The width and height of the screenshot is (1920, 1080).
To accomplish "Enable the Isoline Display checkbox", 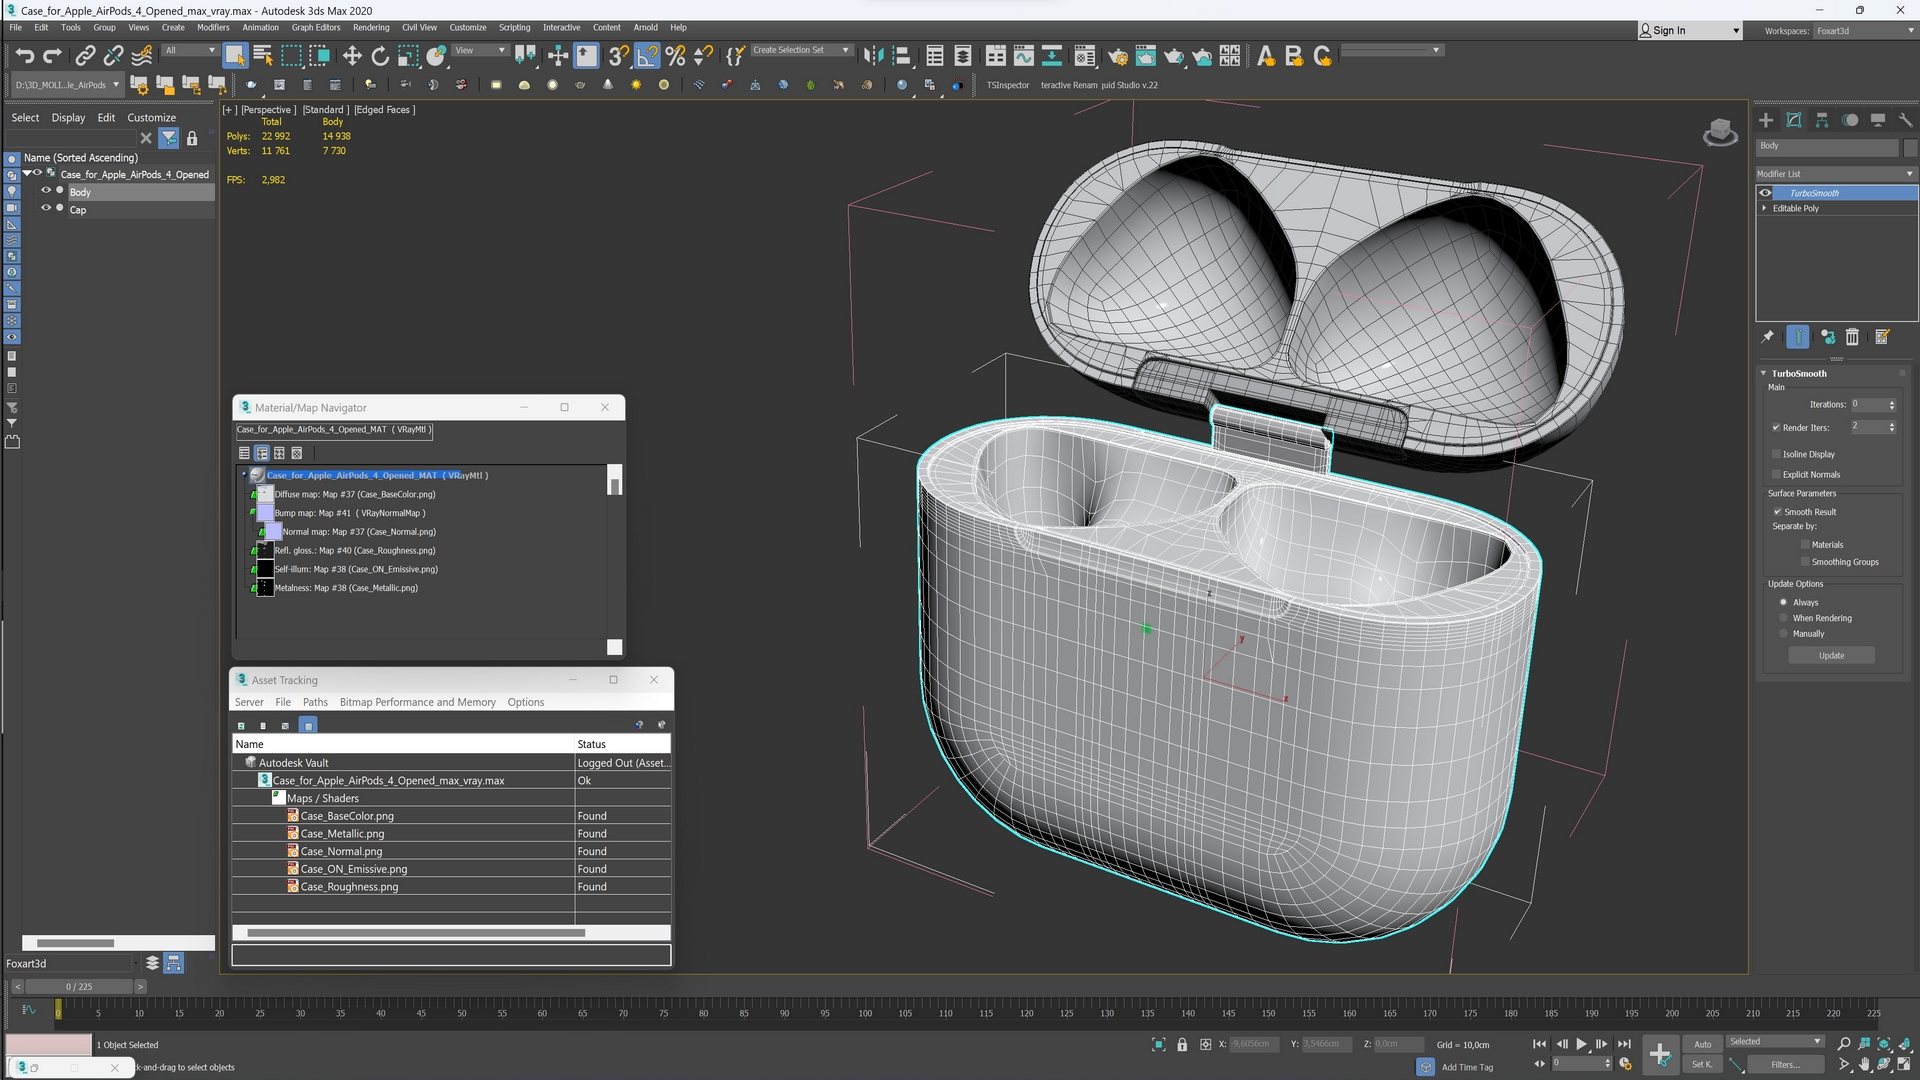I will pos(1777,454).
